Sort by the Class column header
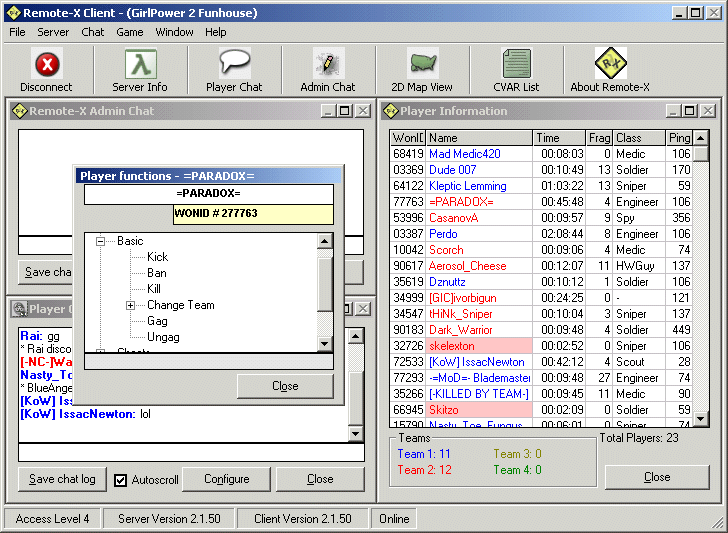728x533 pixels. [639, 138]
